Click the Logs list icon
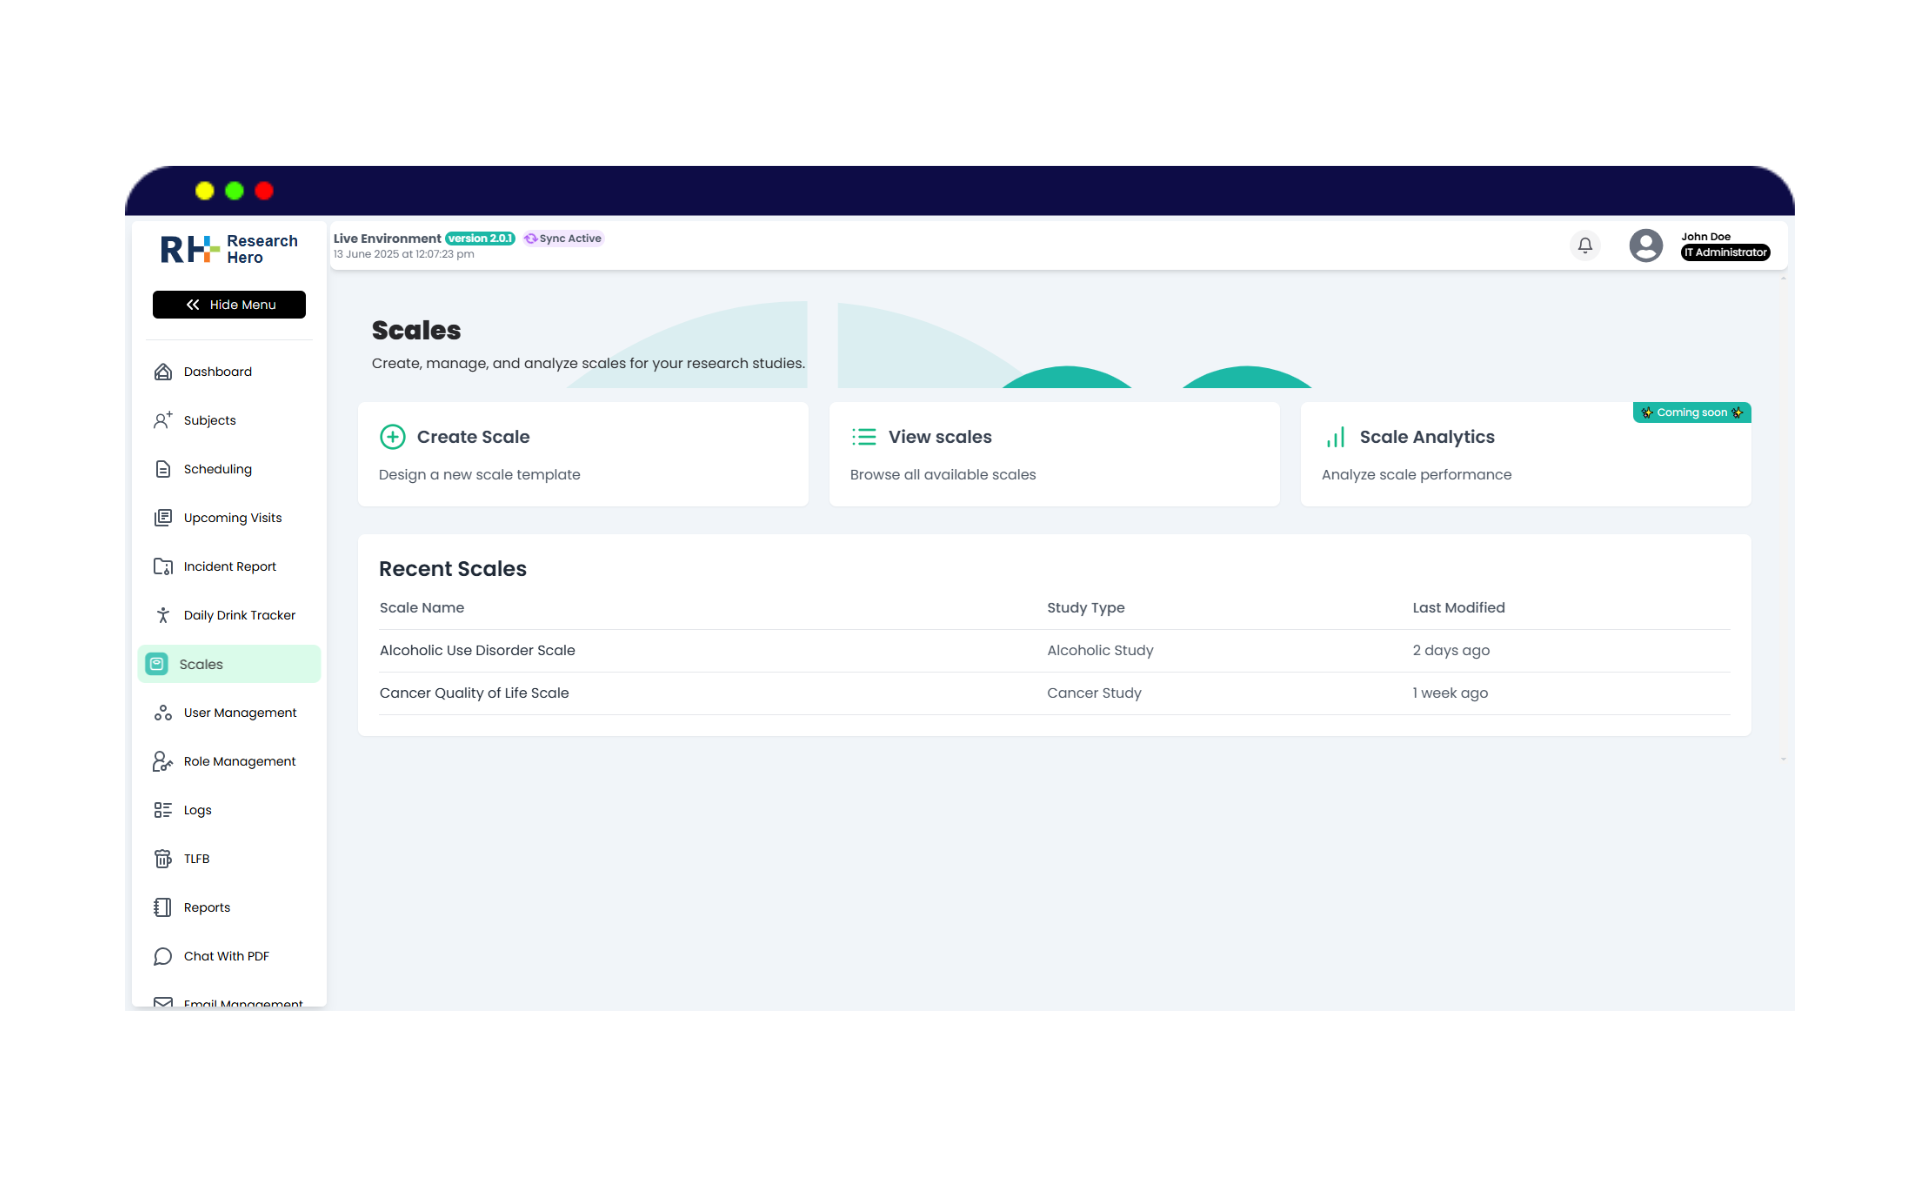Screen dimensions: 1920x1177 [x=163, y=810]
